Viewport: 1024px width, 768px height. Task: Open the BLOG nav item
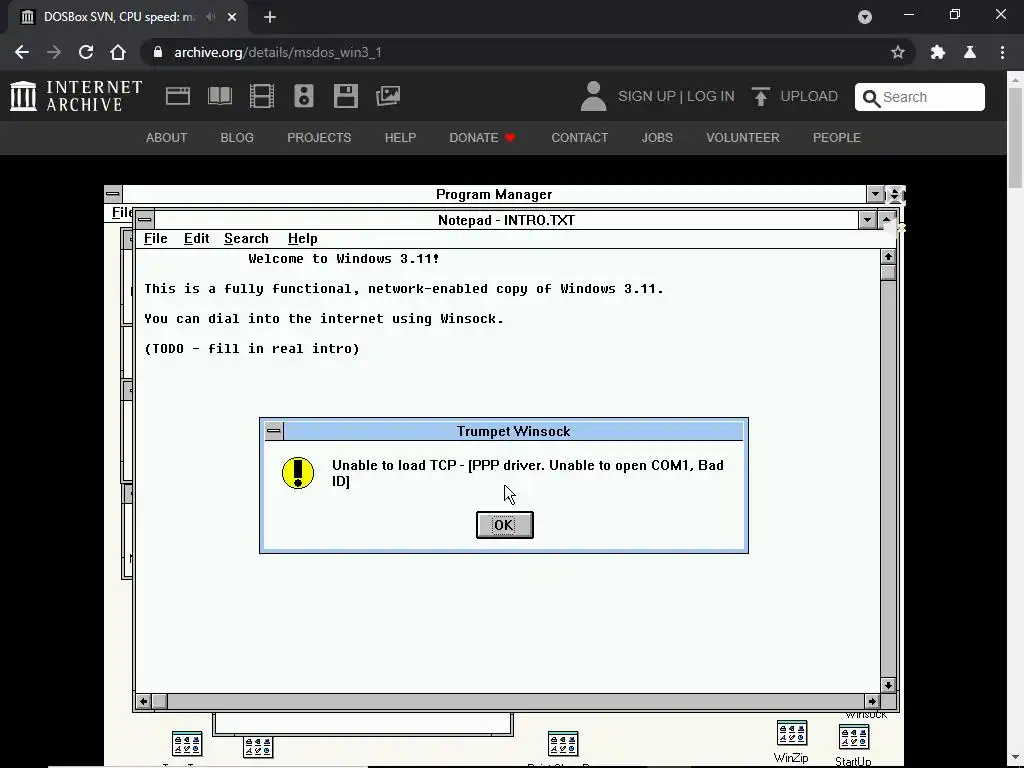(237, 138)
